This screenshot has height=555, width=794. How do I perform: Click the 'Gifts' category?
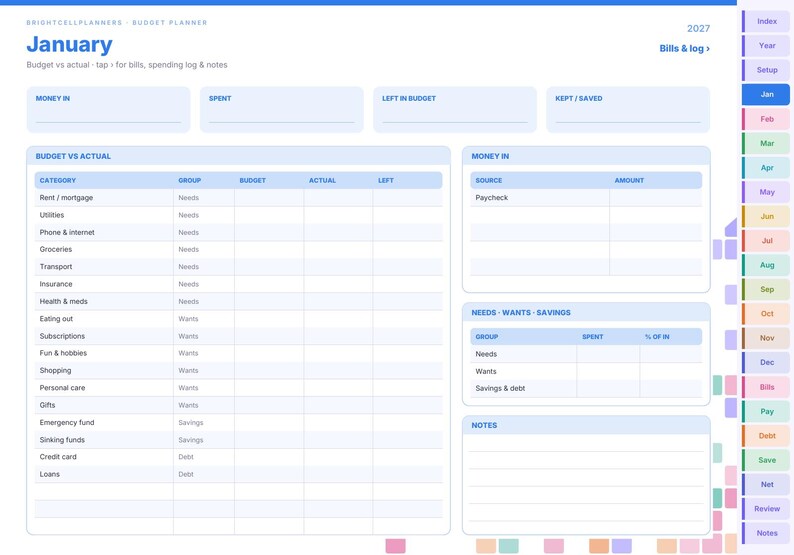[x=47, y=405]
